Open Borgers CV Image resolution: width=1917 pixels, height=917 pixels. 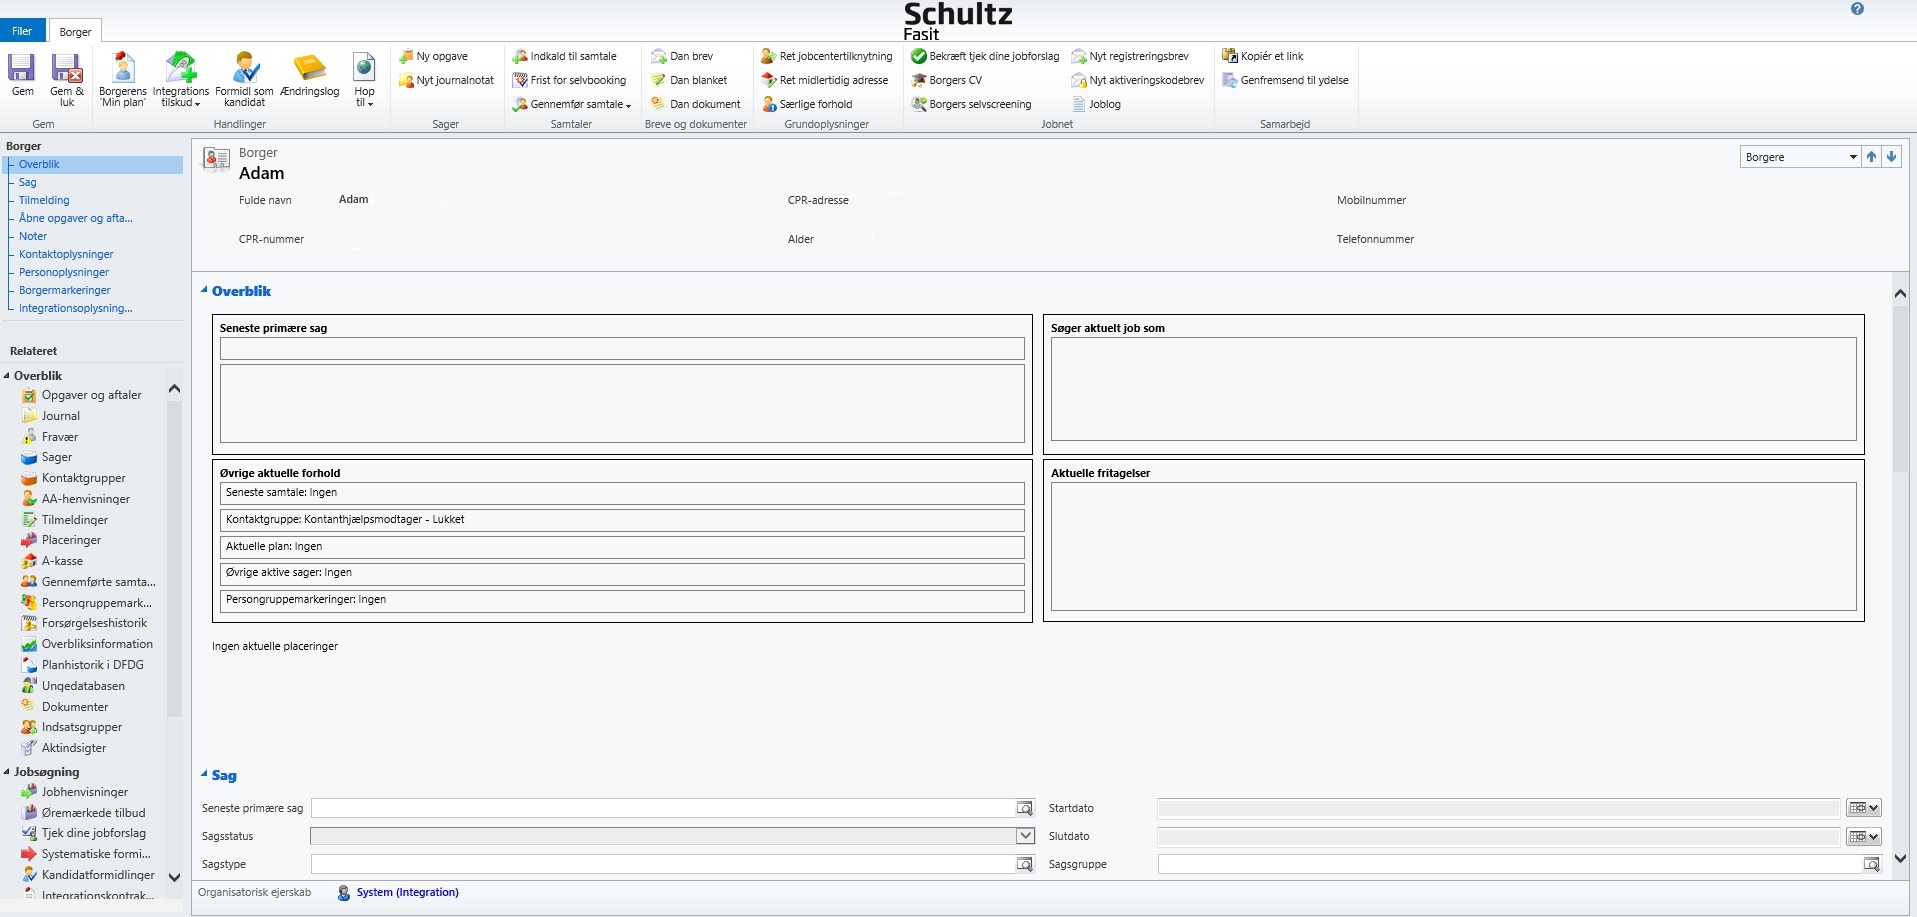947,80
